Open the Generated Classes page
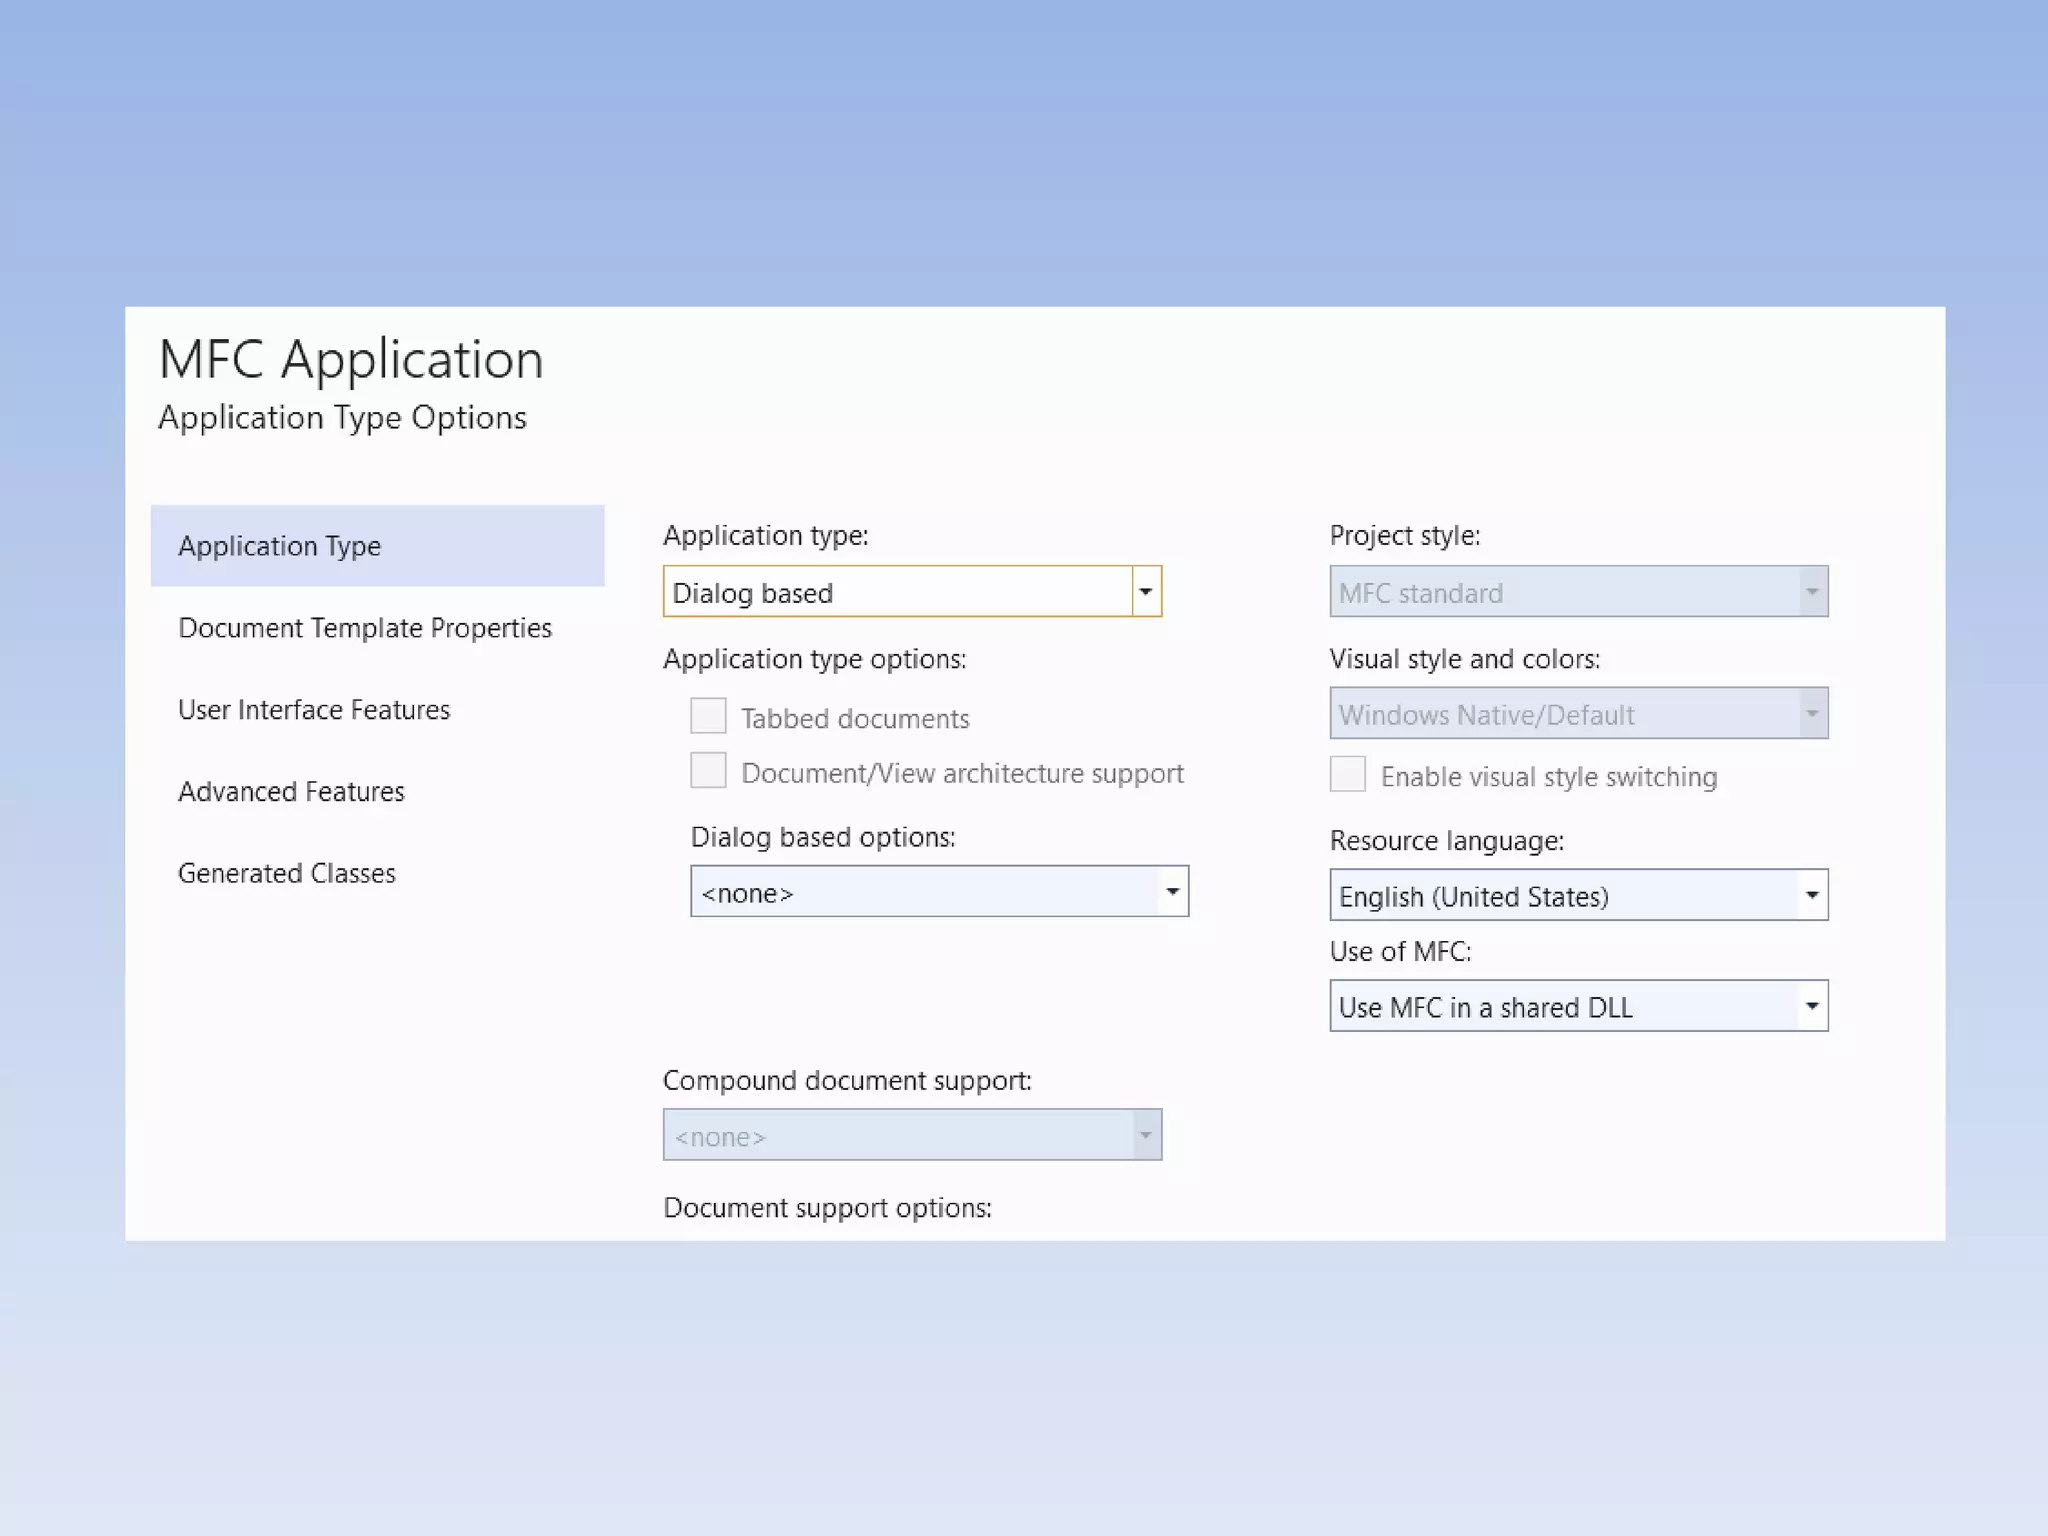Screen dimensions: 2048x1536 click(287, 874)
